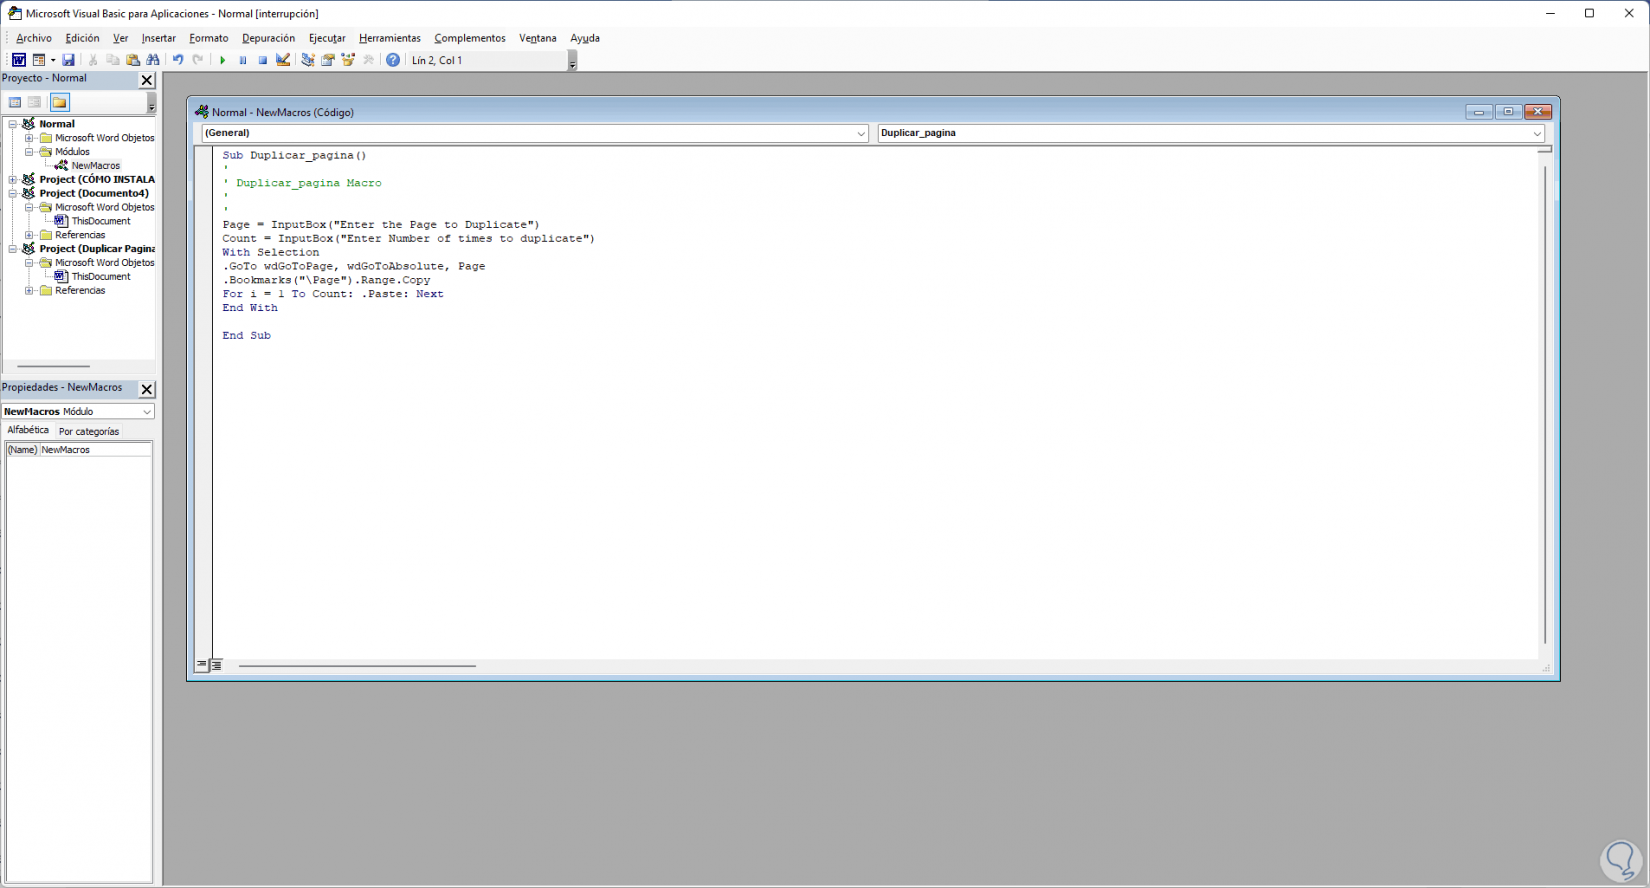Run the macro with the green play icon

223,60
